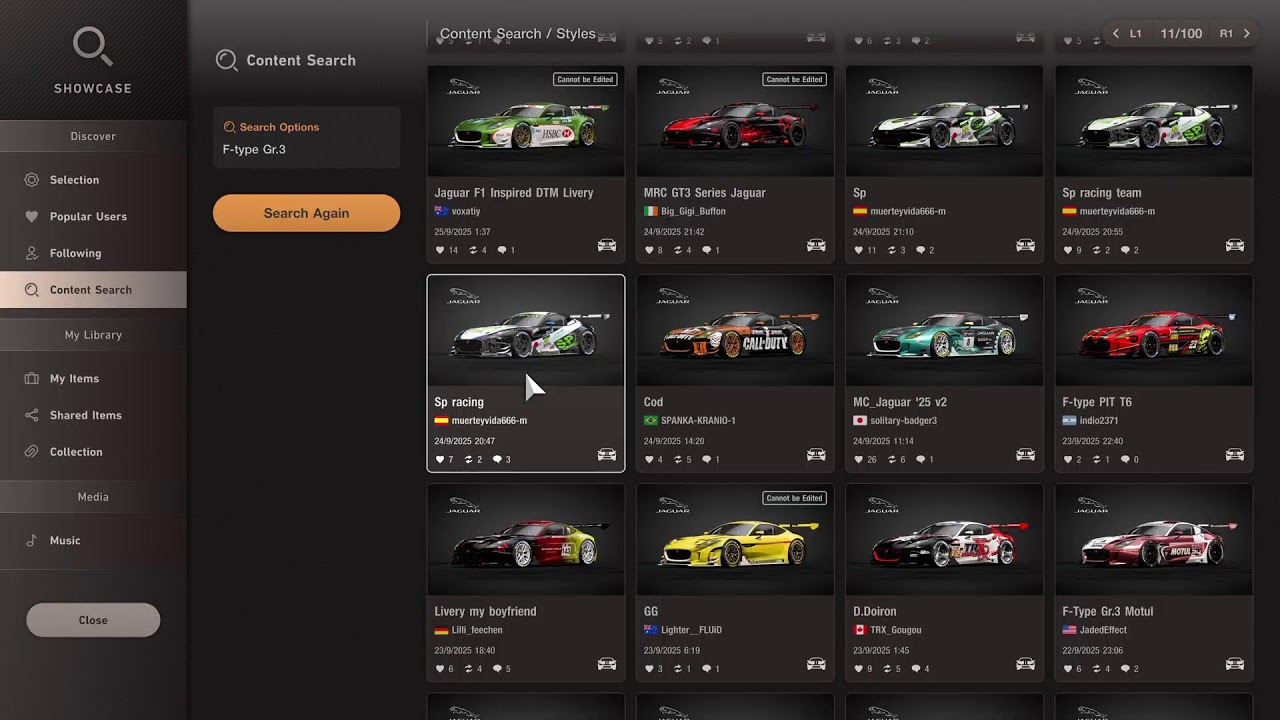Click the My Items briefcase icon
Viewport: 1280px width, 720px height.
point(32,379)
